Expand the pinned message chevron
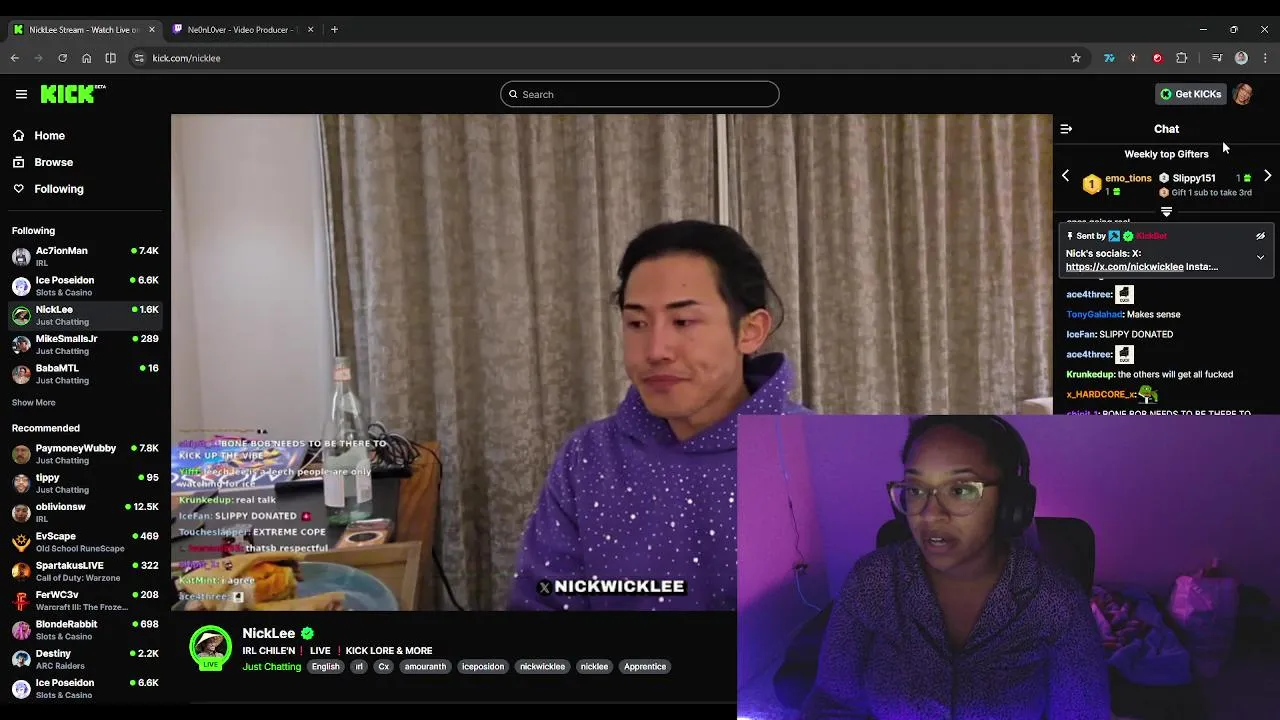The image size is (1280, 720). (x=1260, y=258)
